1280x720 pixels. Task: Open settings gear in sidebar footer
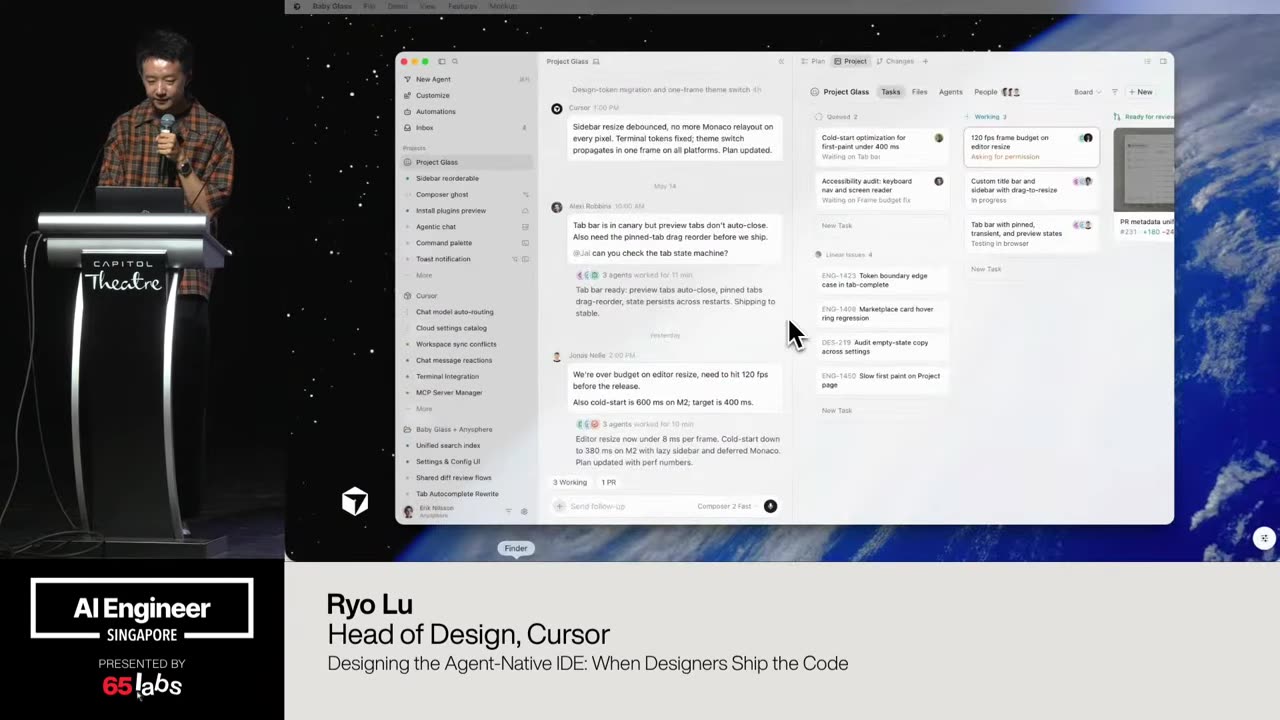524,511
